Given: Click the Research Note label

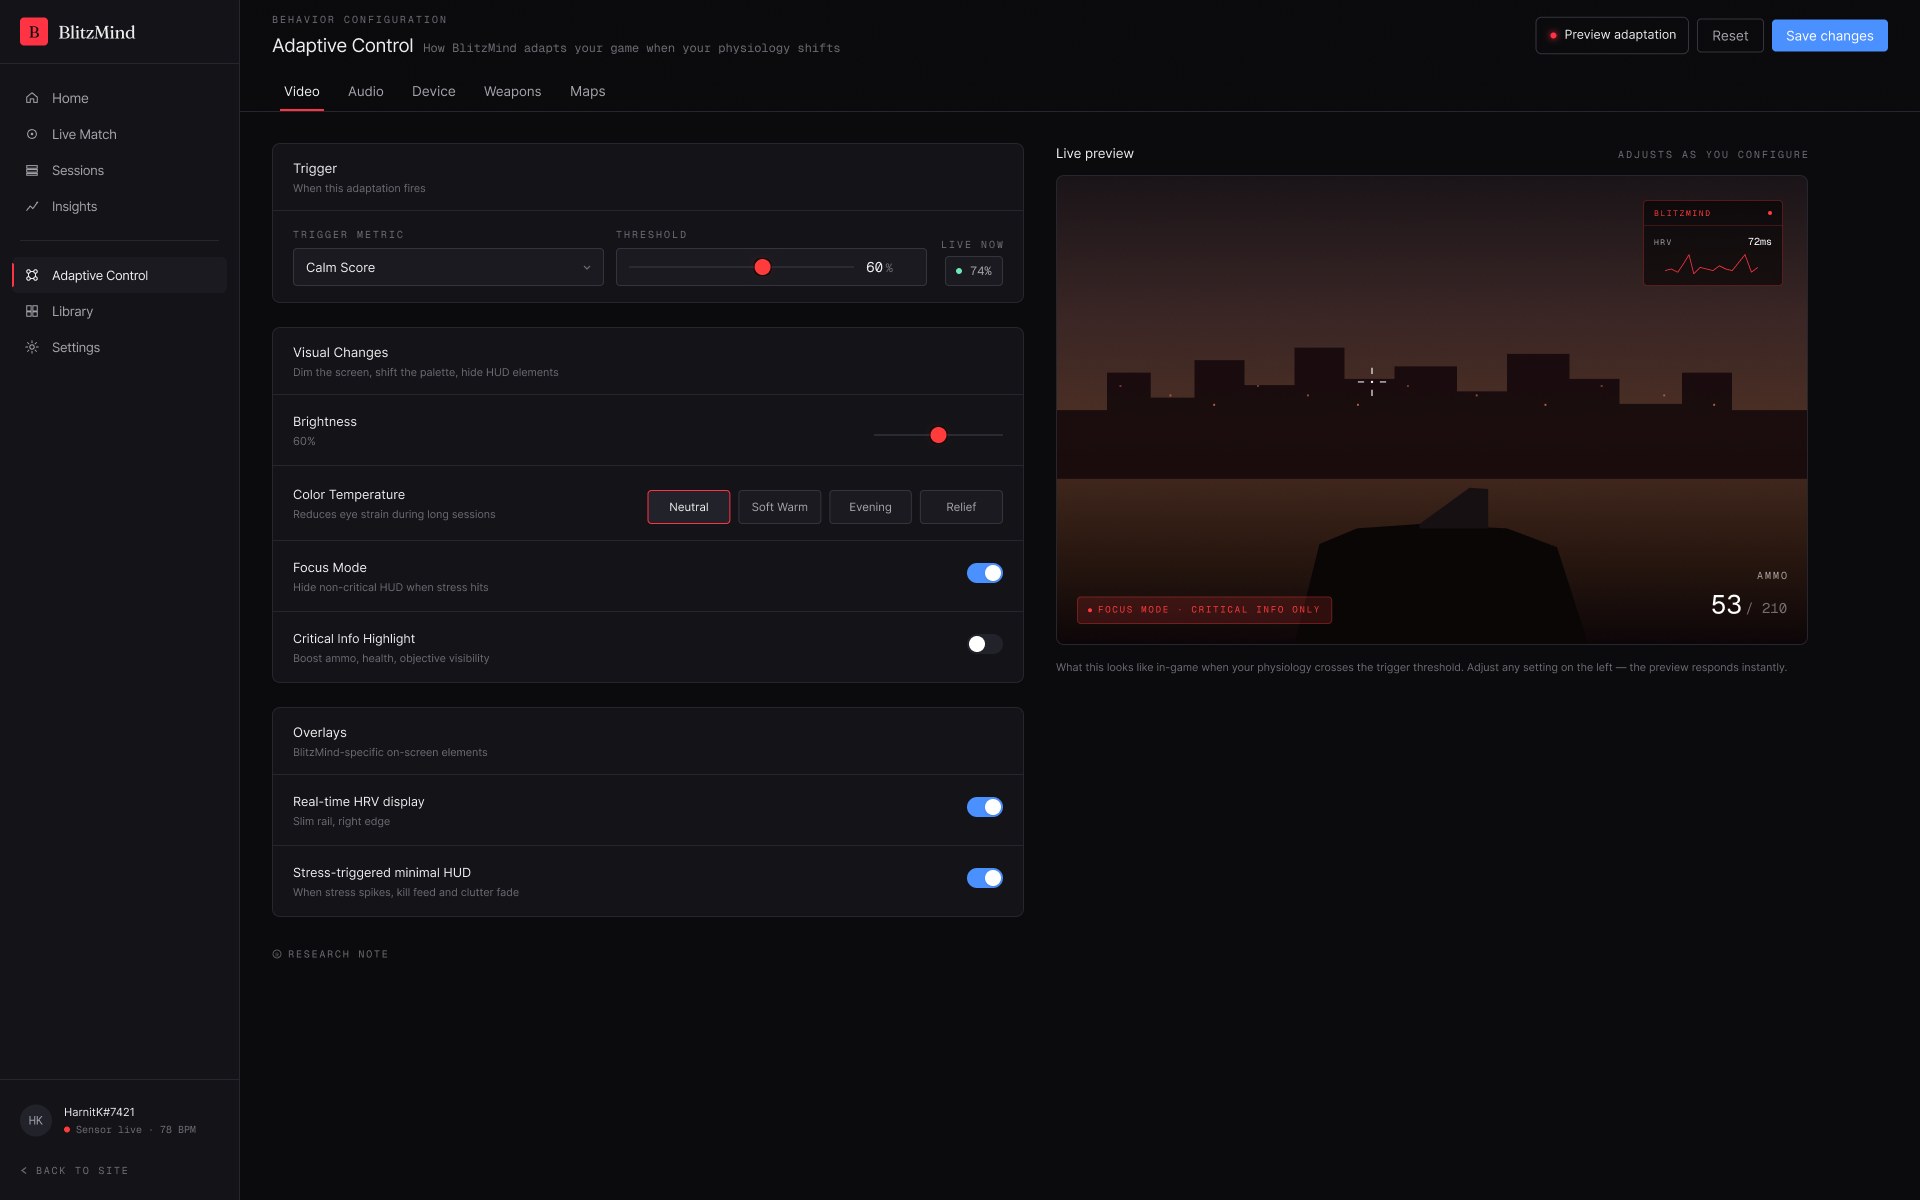Looking at the screenshot, I should point(338,954).
